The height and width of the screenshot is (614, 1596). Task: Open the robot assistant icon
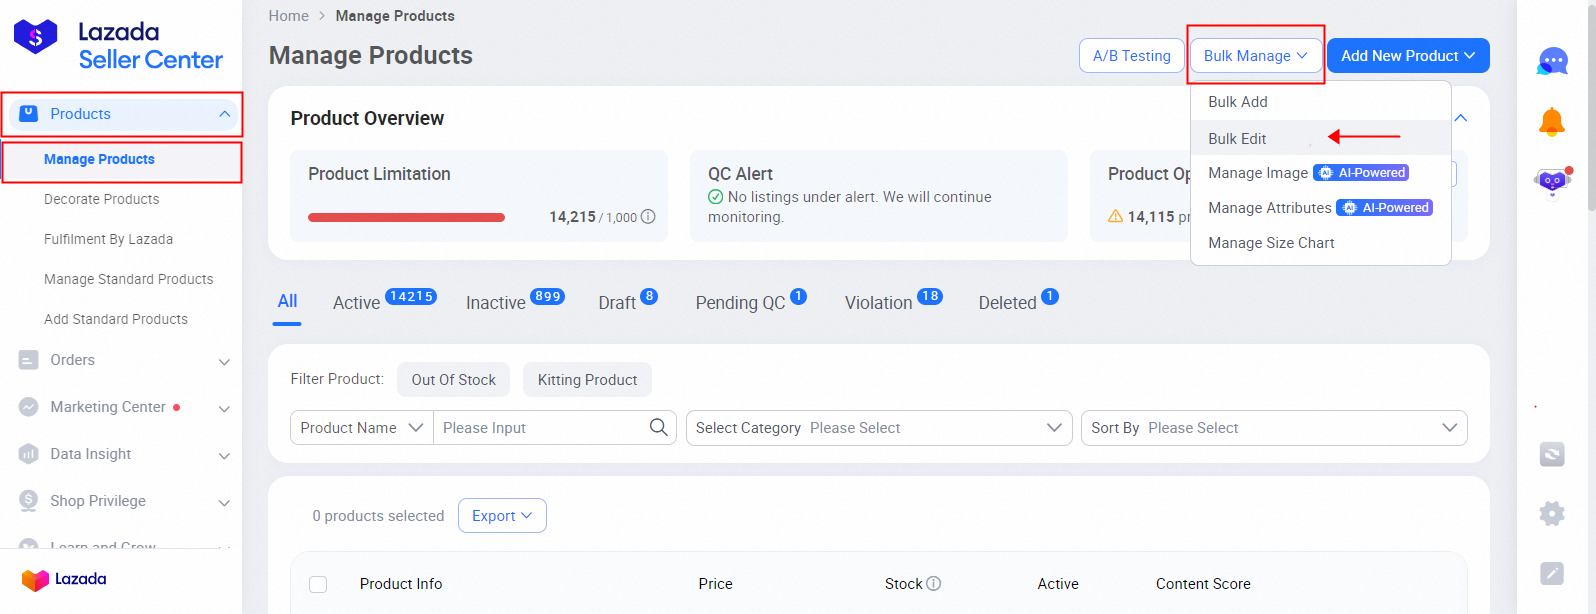(1552, 182)
